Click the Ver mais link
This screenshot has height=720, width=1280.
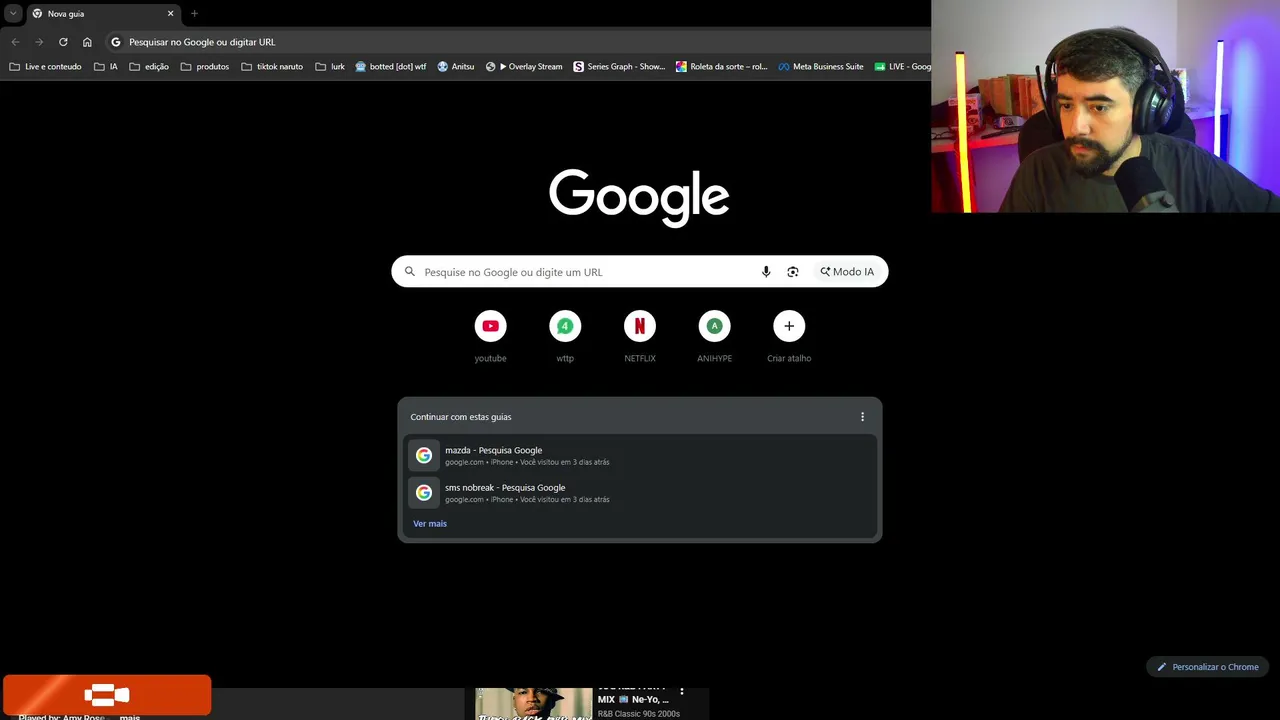point(430,524)
